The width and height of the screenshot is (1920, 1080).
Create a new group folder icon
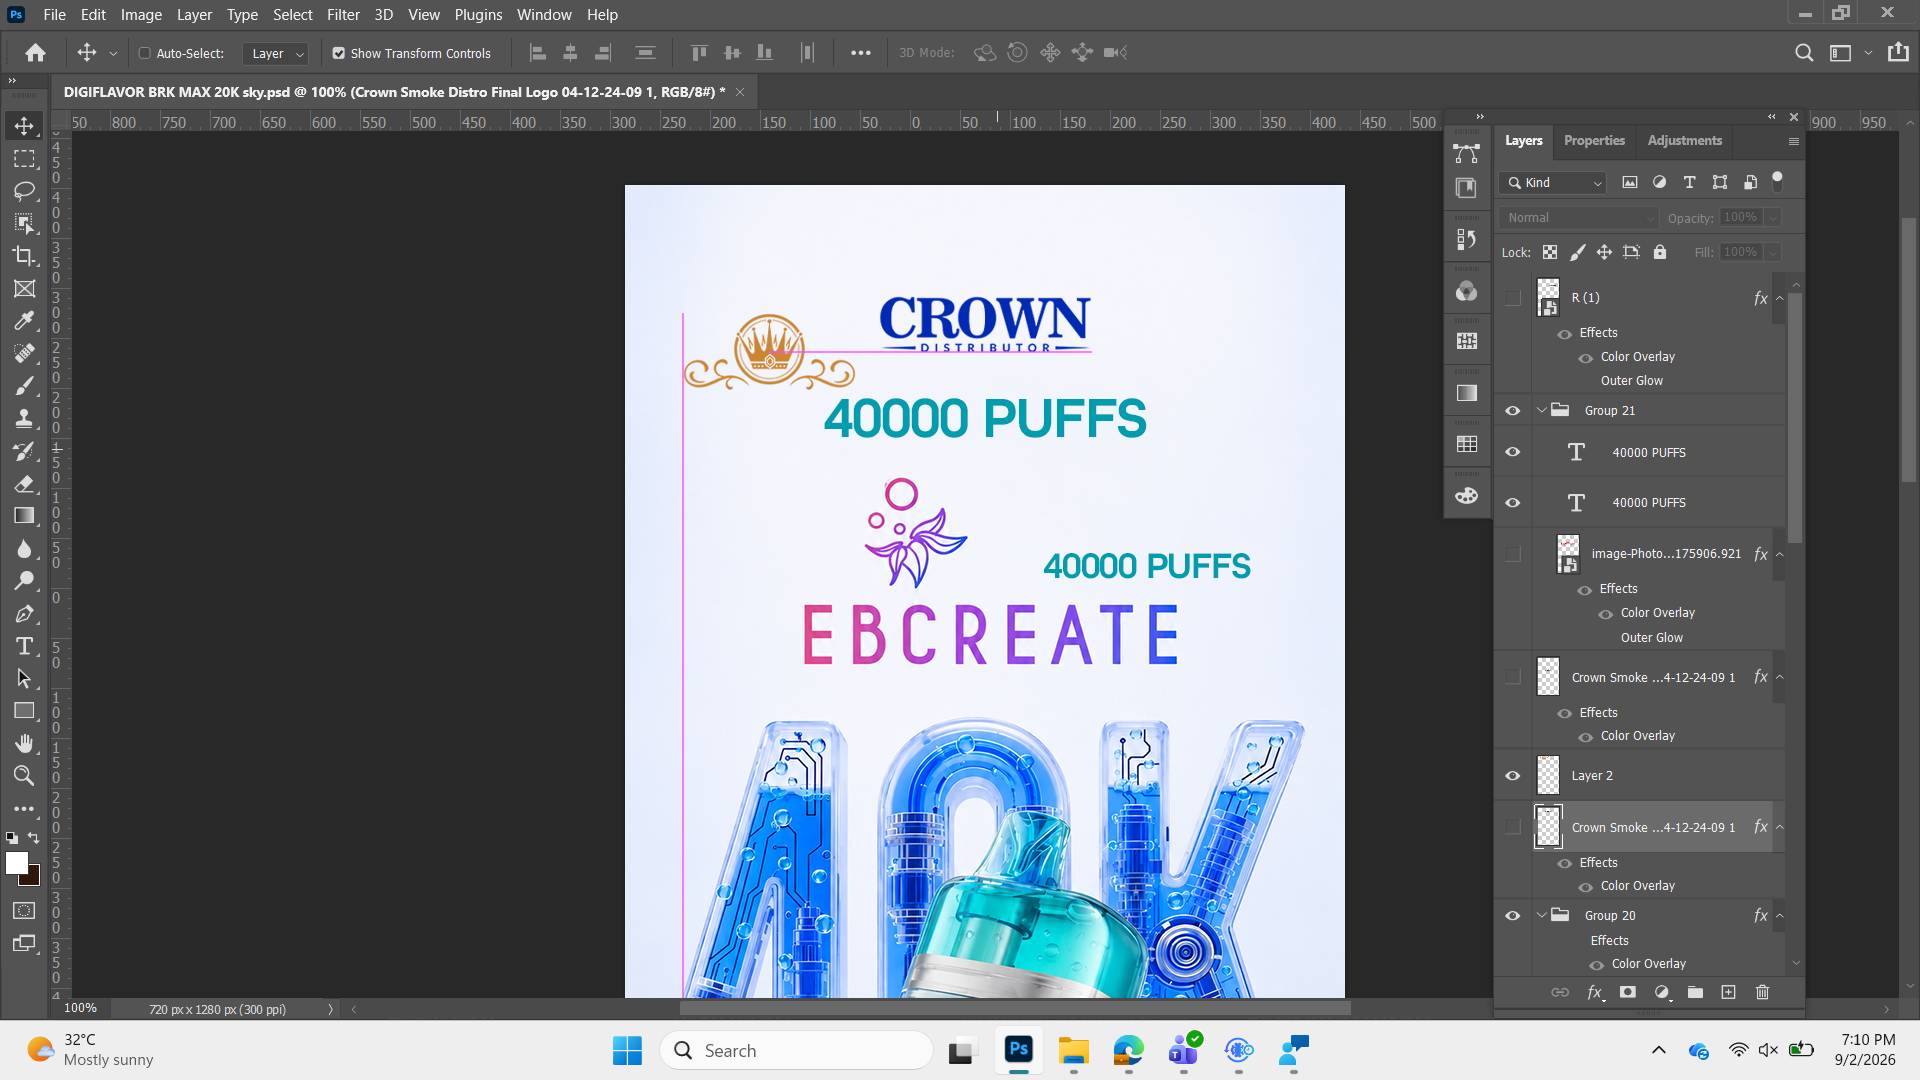coord(1695,992)
